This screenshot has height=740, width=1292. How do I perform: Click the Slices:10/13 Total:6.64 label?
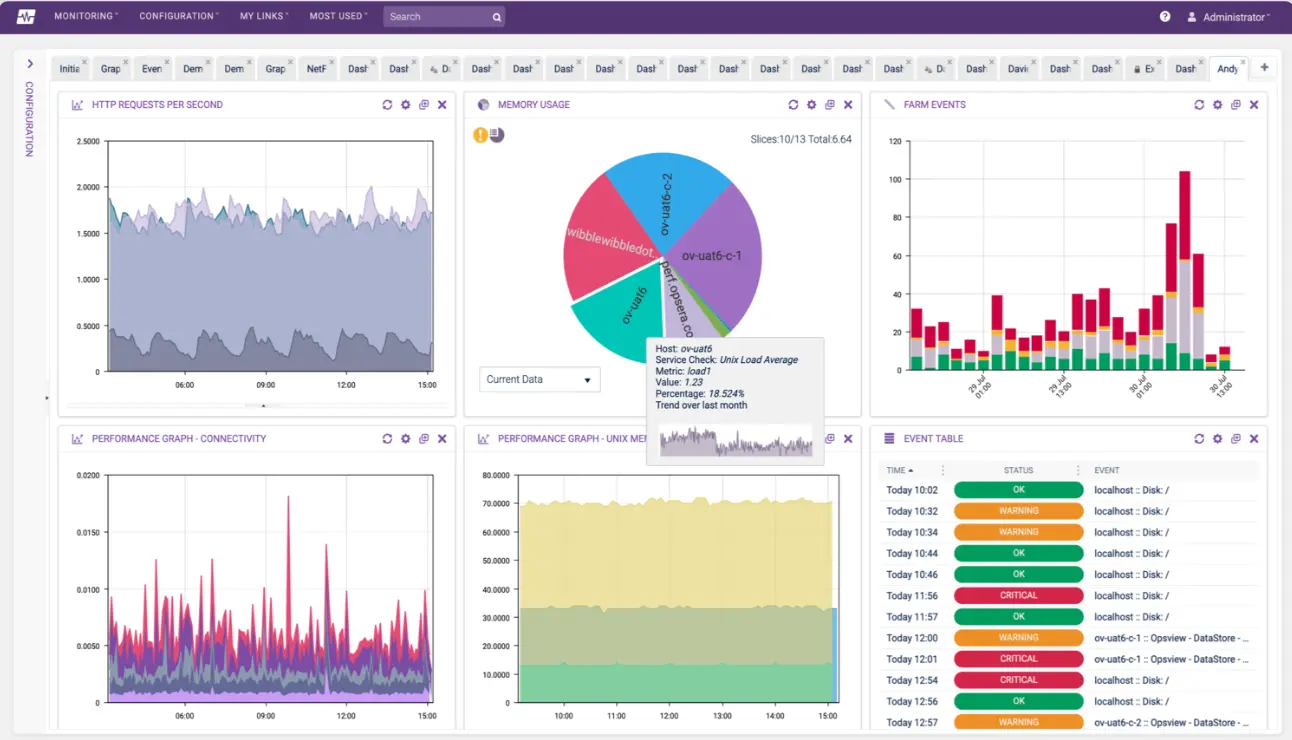click(x=801, y=139)
